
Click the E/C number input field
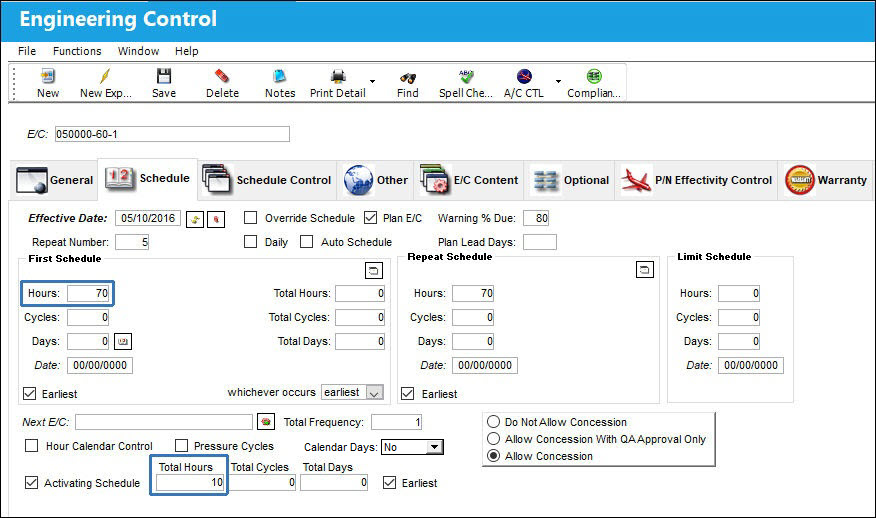172,134
